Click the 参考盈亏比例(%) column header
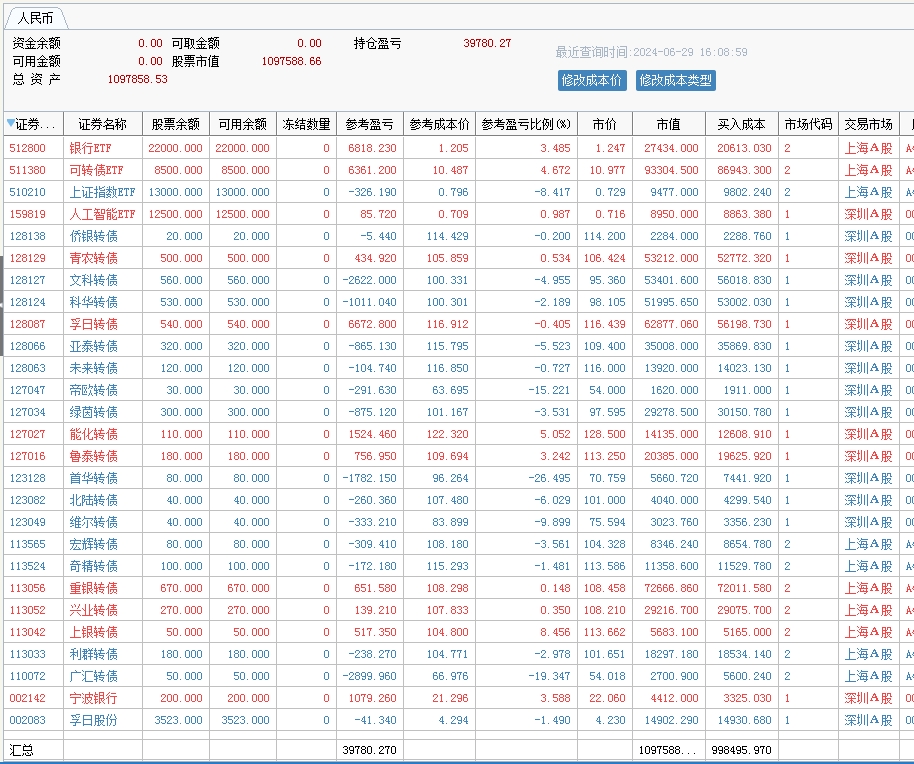Screen dimensions: 914x764 (525, 125)
